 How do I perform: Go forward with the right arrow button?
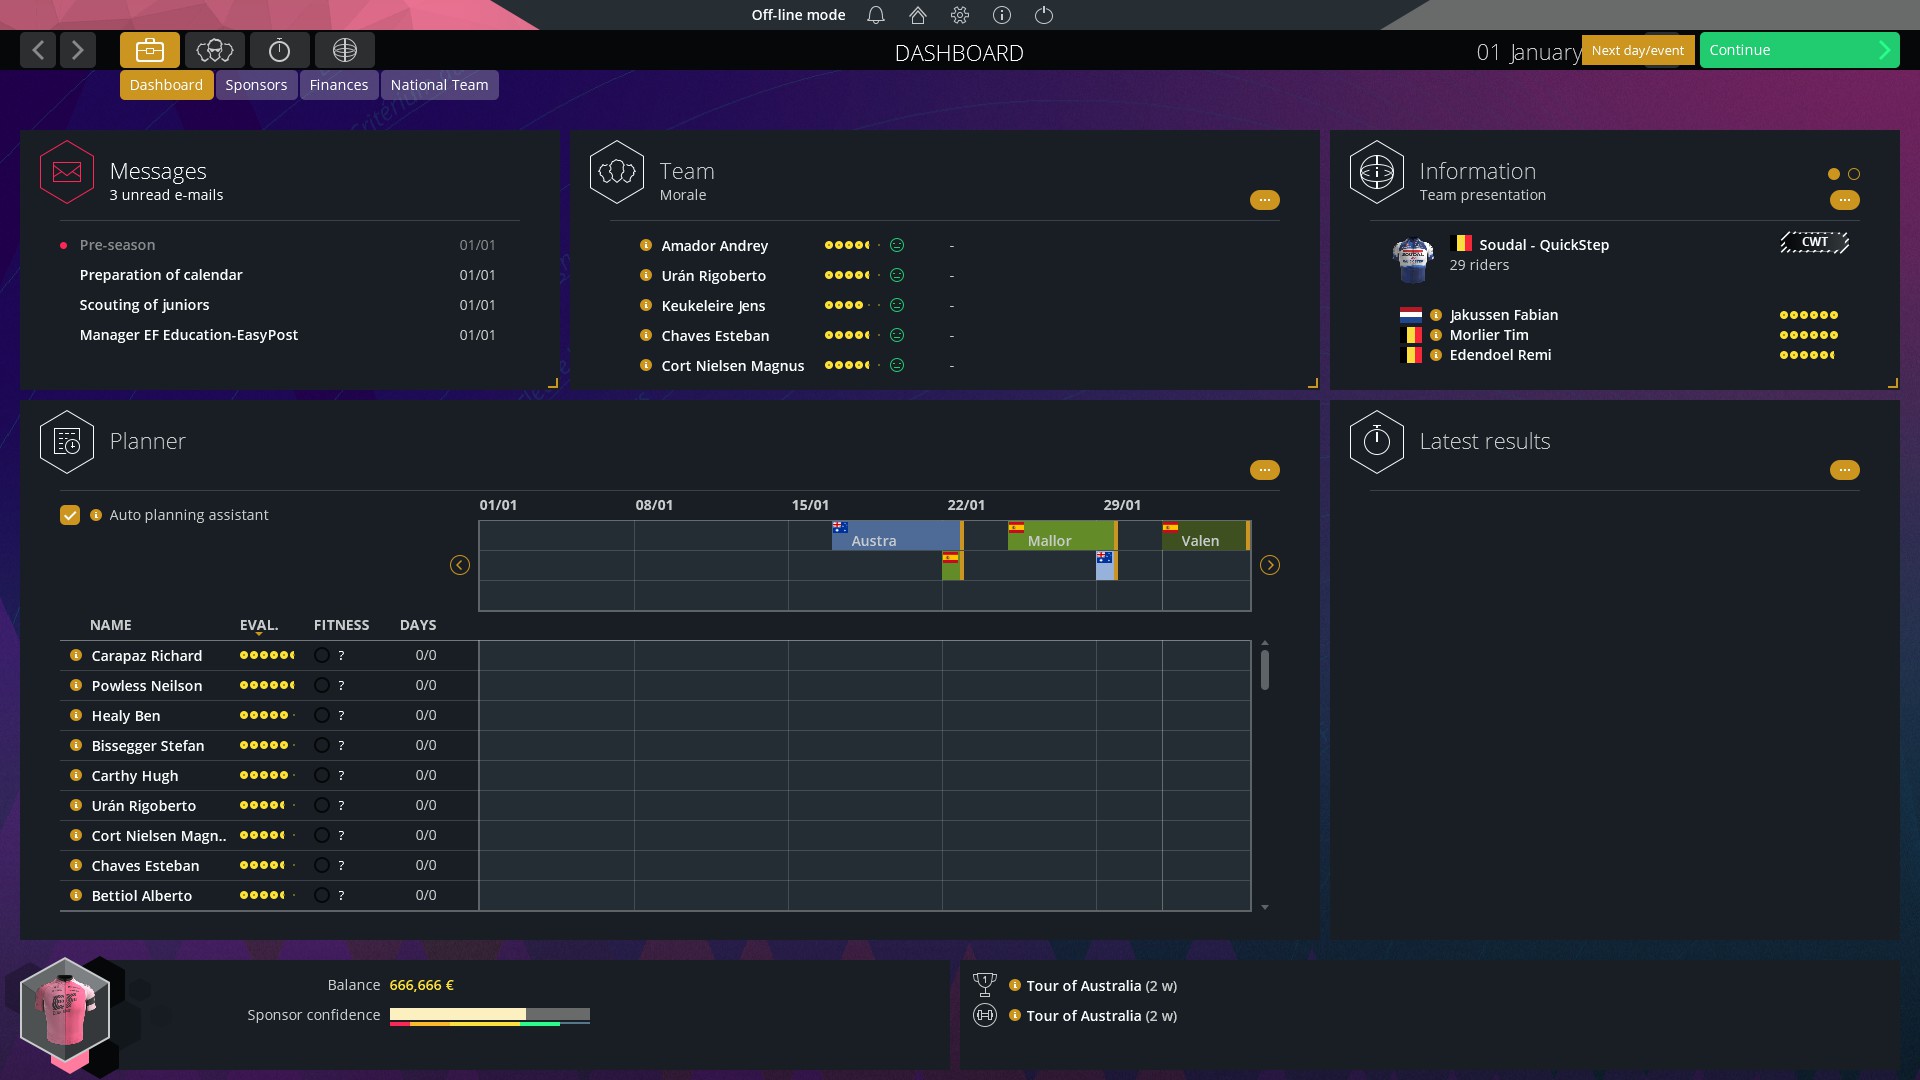coord(78,50)
